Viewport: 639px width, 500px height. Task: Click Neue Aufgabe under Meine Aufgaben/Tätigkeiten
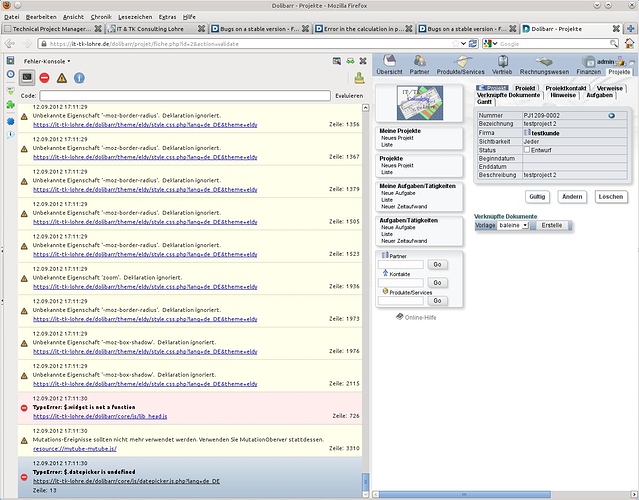point(398,193)
